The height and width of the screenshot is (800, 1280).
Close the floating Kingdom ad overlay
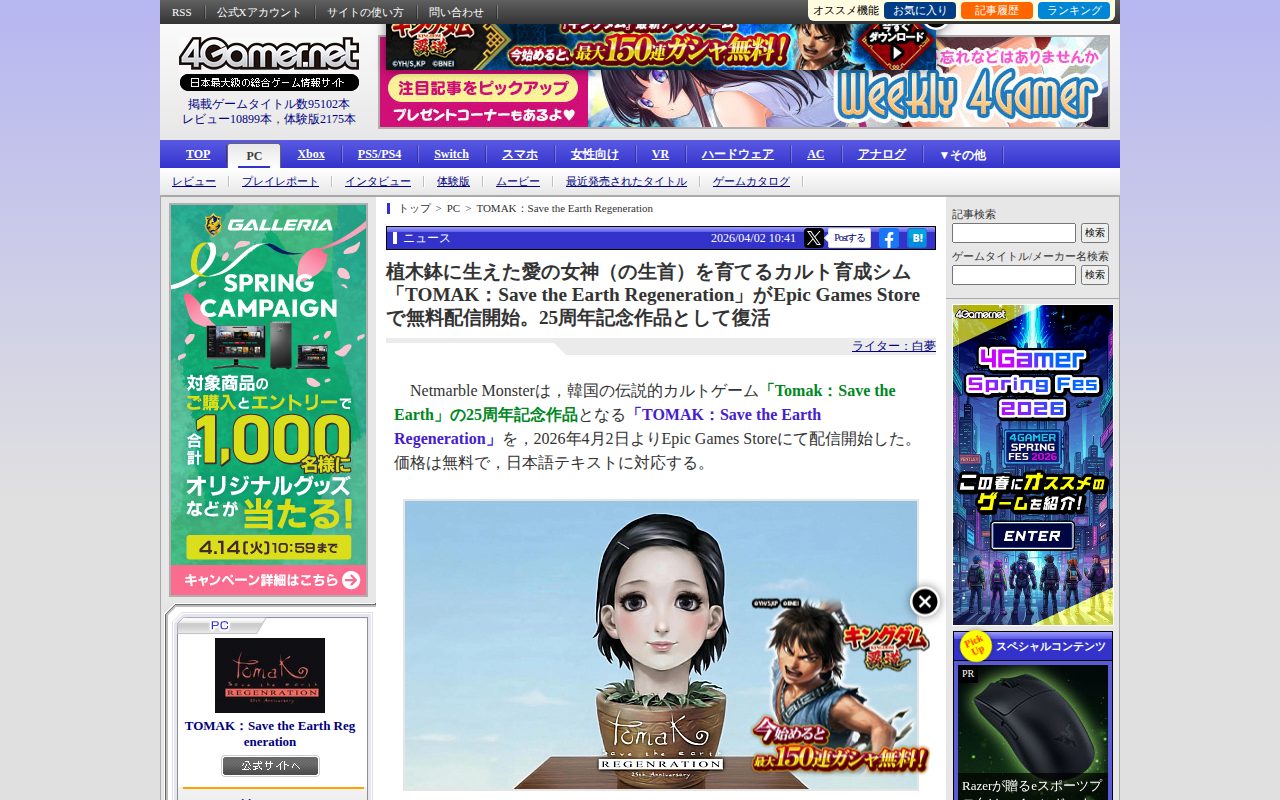click(925, 601)
